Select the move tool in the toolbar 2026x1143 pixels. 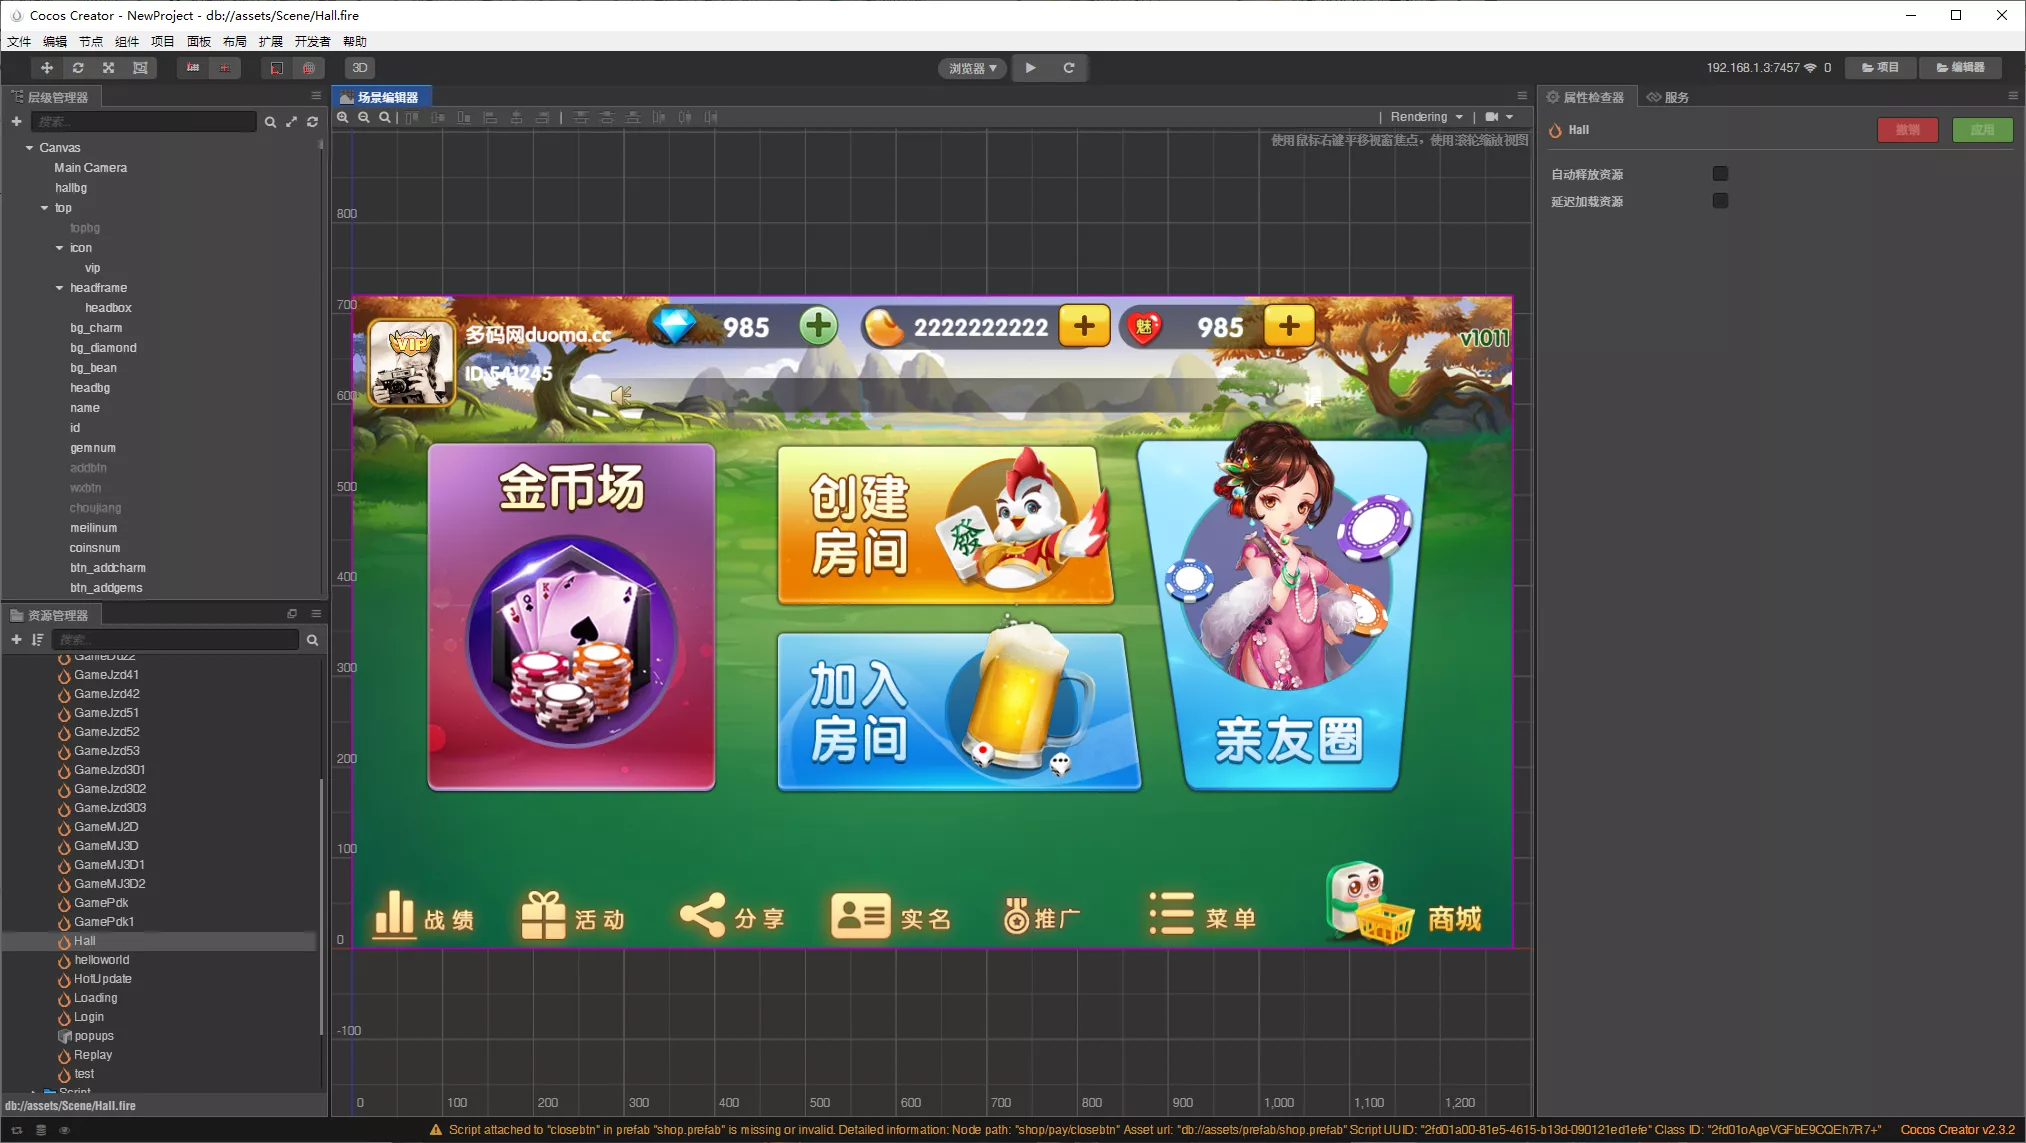click(x=46, y=67)
